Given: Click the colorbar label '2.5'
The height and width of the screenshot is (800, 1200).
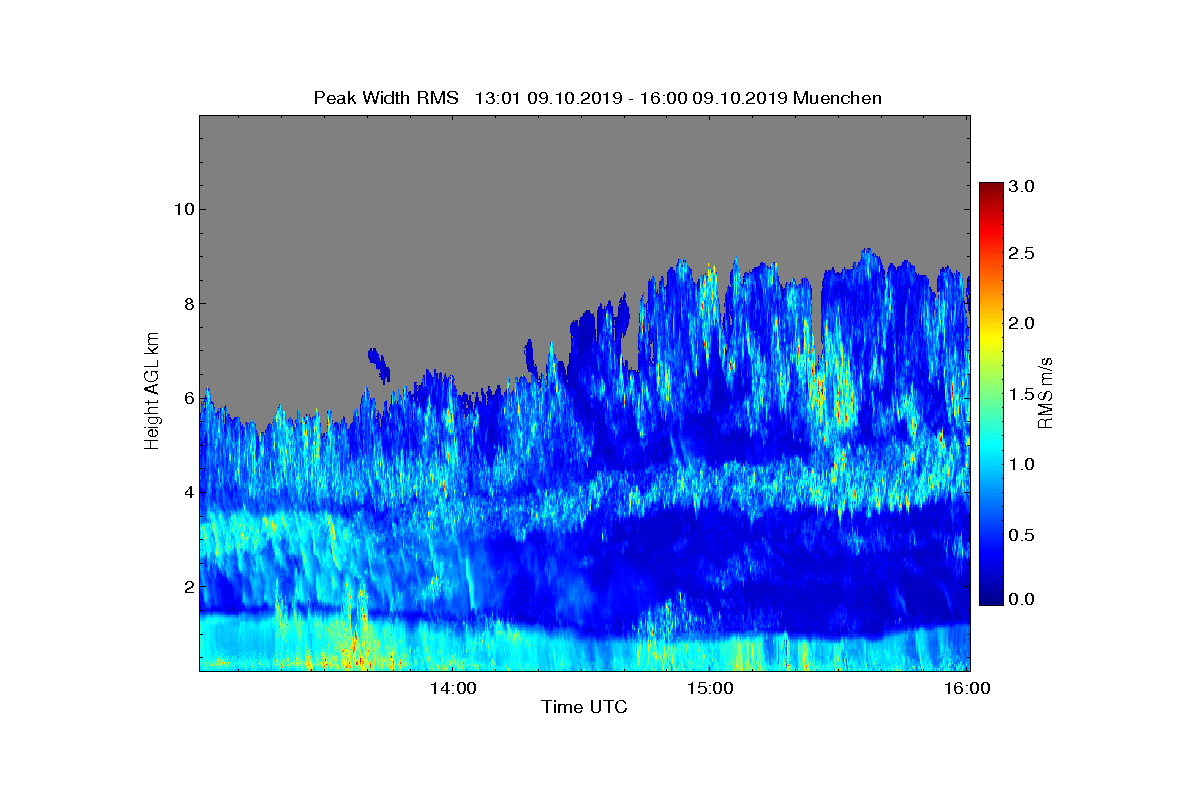Looking at the screenshot, I should pos(1022,255).
